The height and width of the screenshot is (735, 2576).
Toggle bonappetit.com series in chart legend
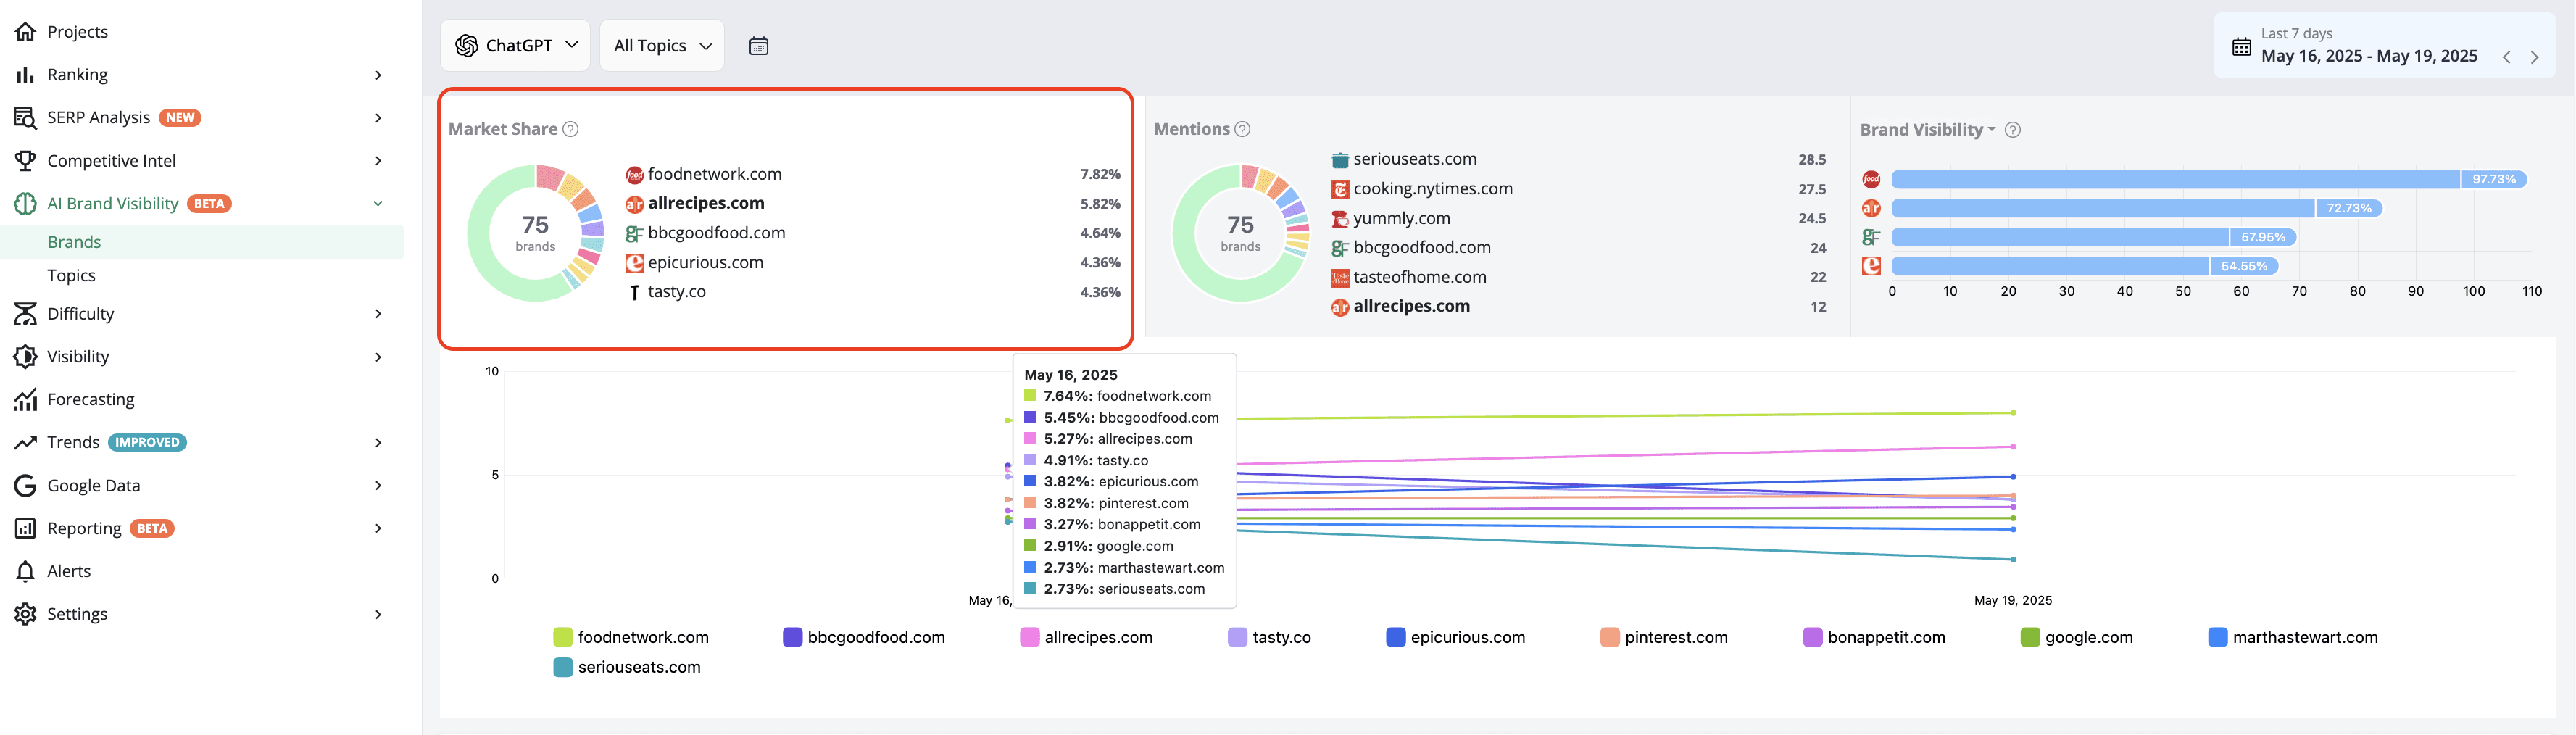pyautogui.click(x=1874, y=638)
